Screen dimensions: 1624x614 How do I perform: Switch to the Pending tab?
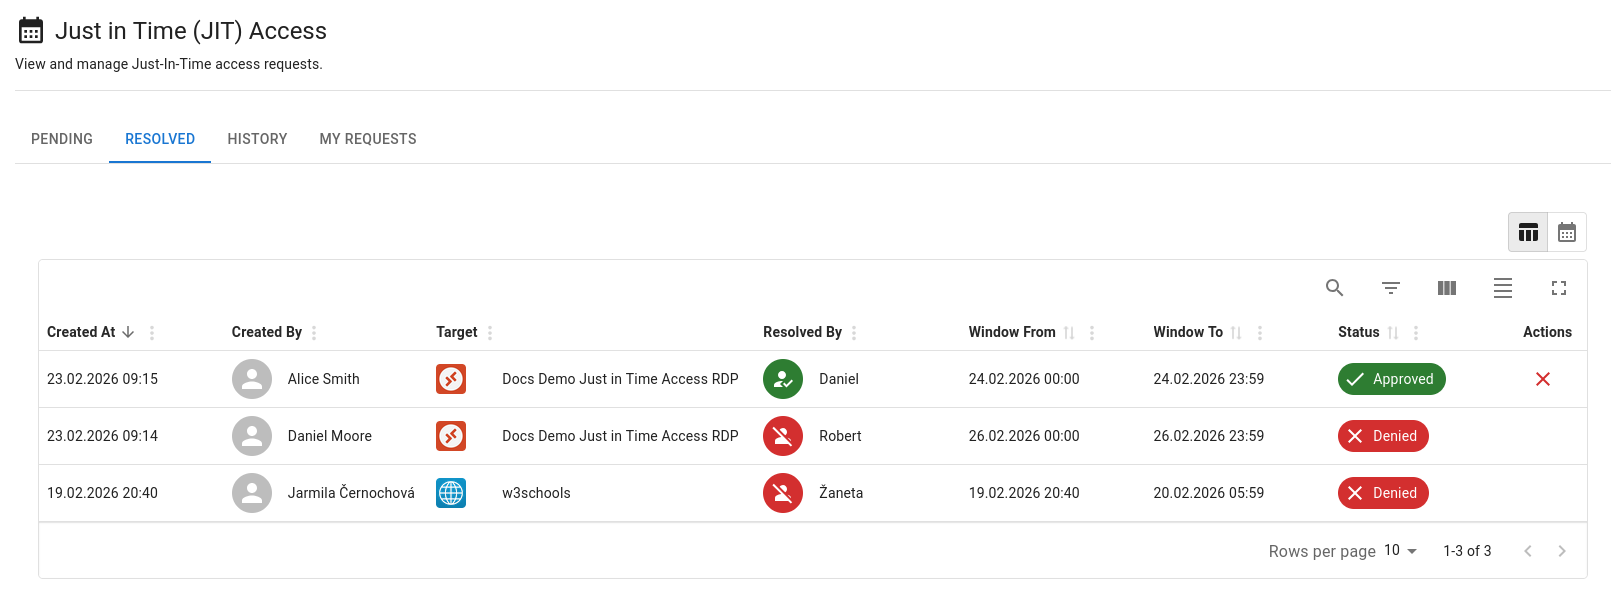62,139
